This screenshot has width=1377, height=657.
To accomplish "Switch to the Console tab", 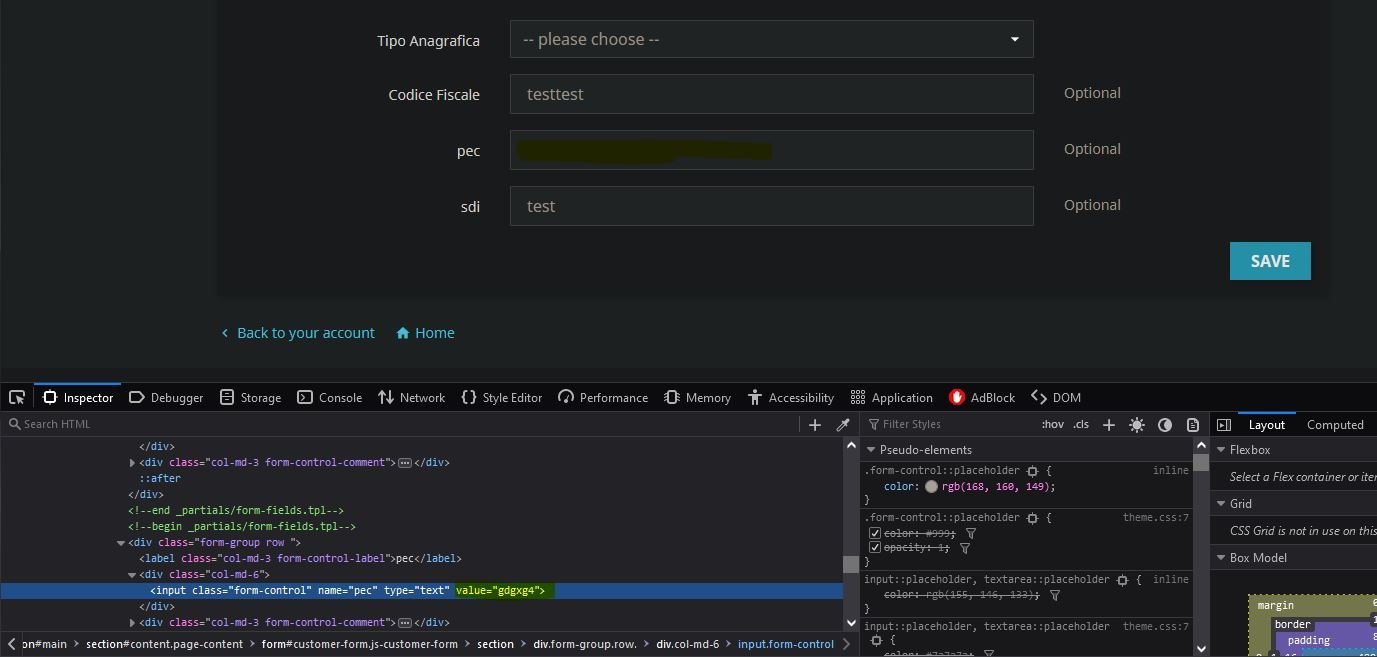I will [x=329, y=397].
